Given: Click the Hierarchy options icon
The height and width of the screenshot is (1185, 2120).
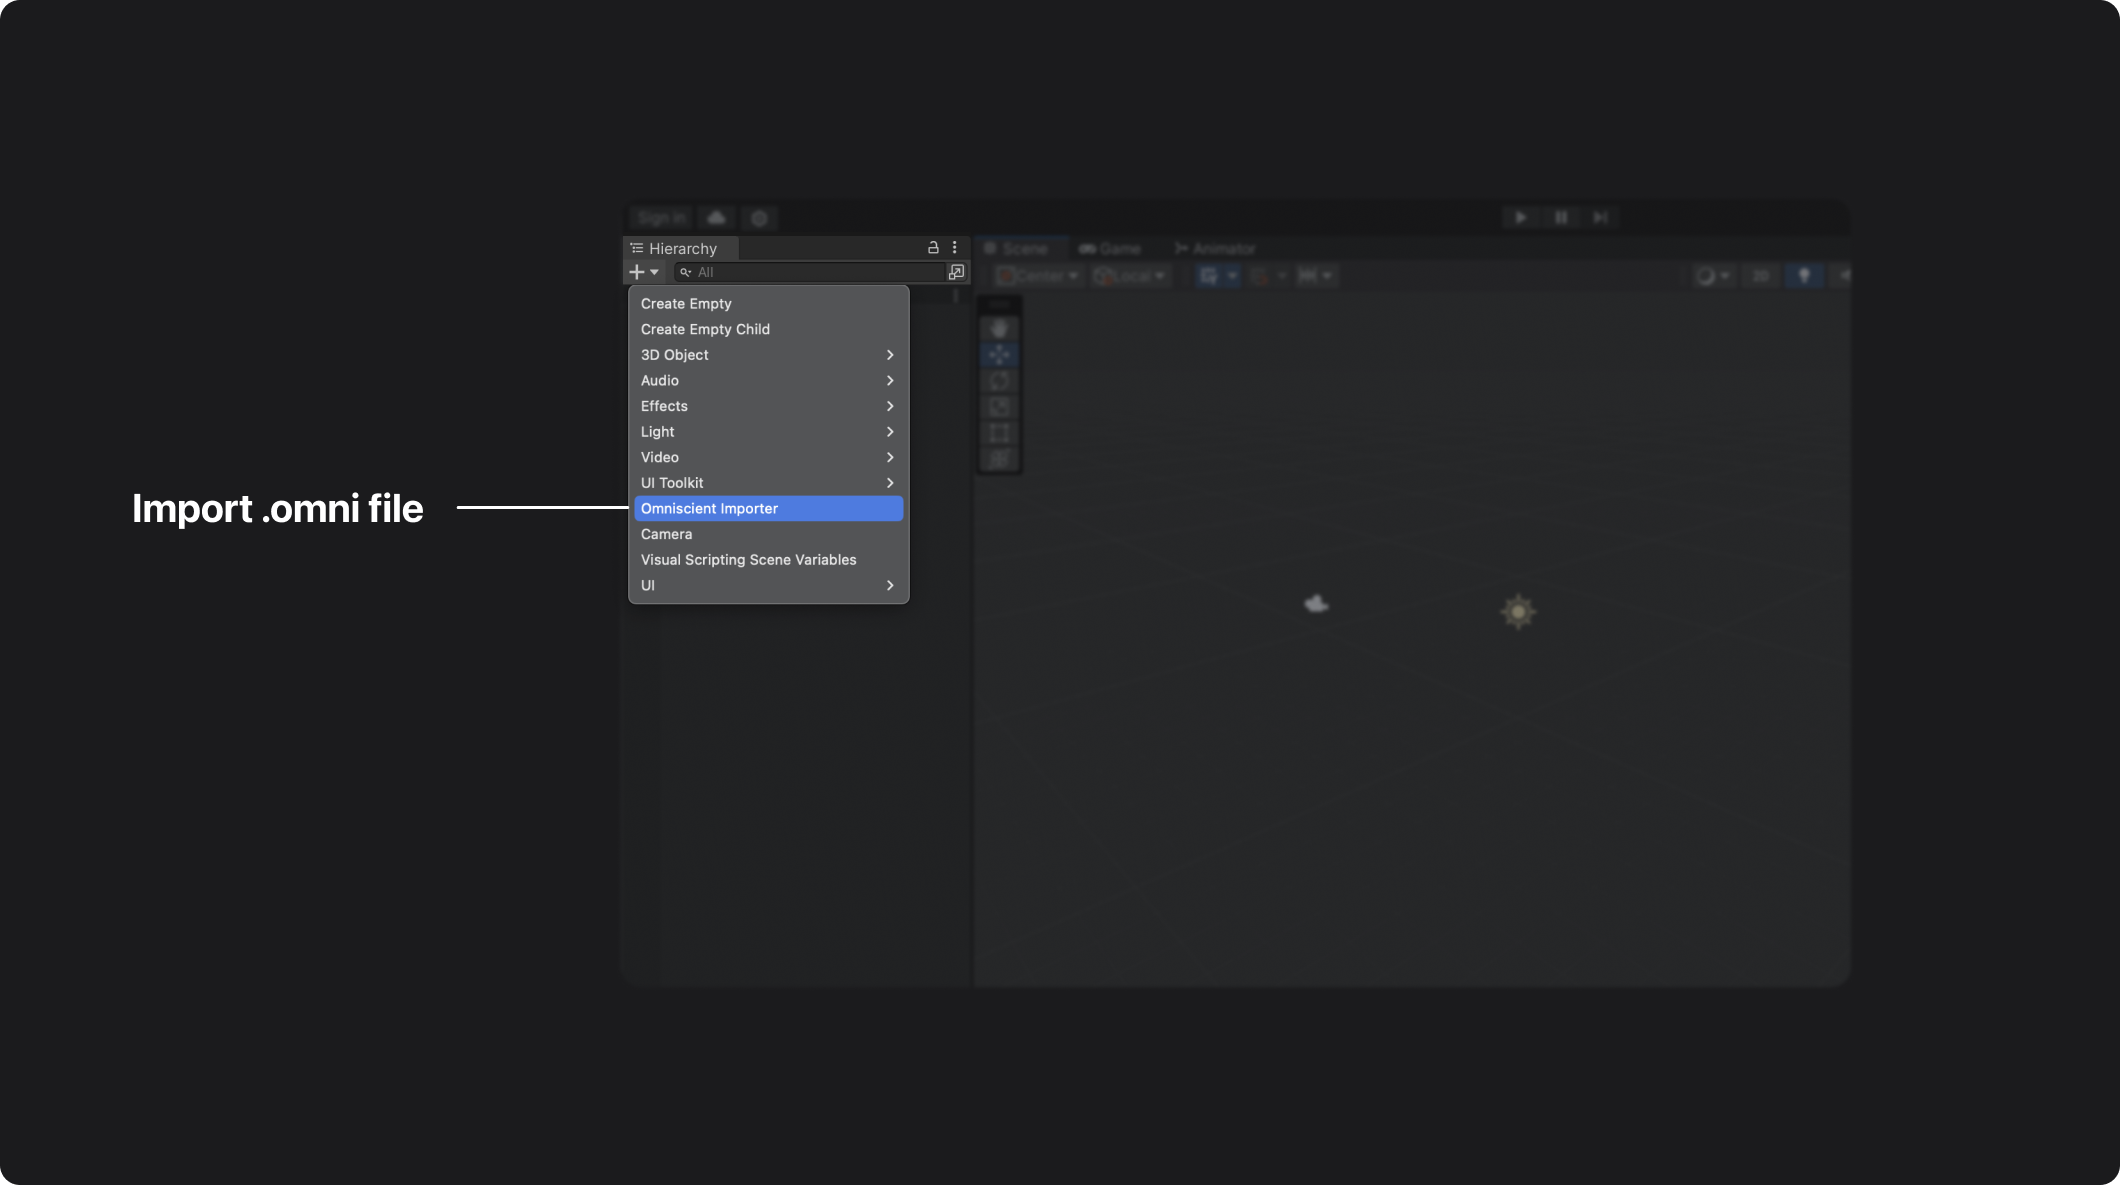Looking at the screenshot, I should click(952, 247).
